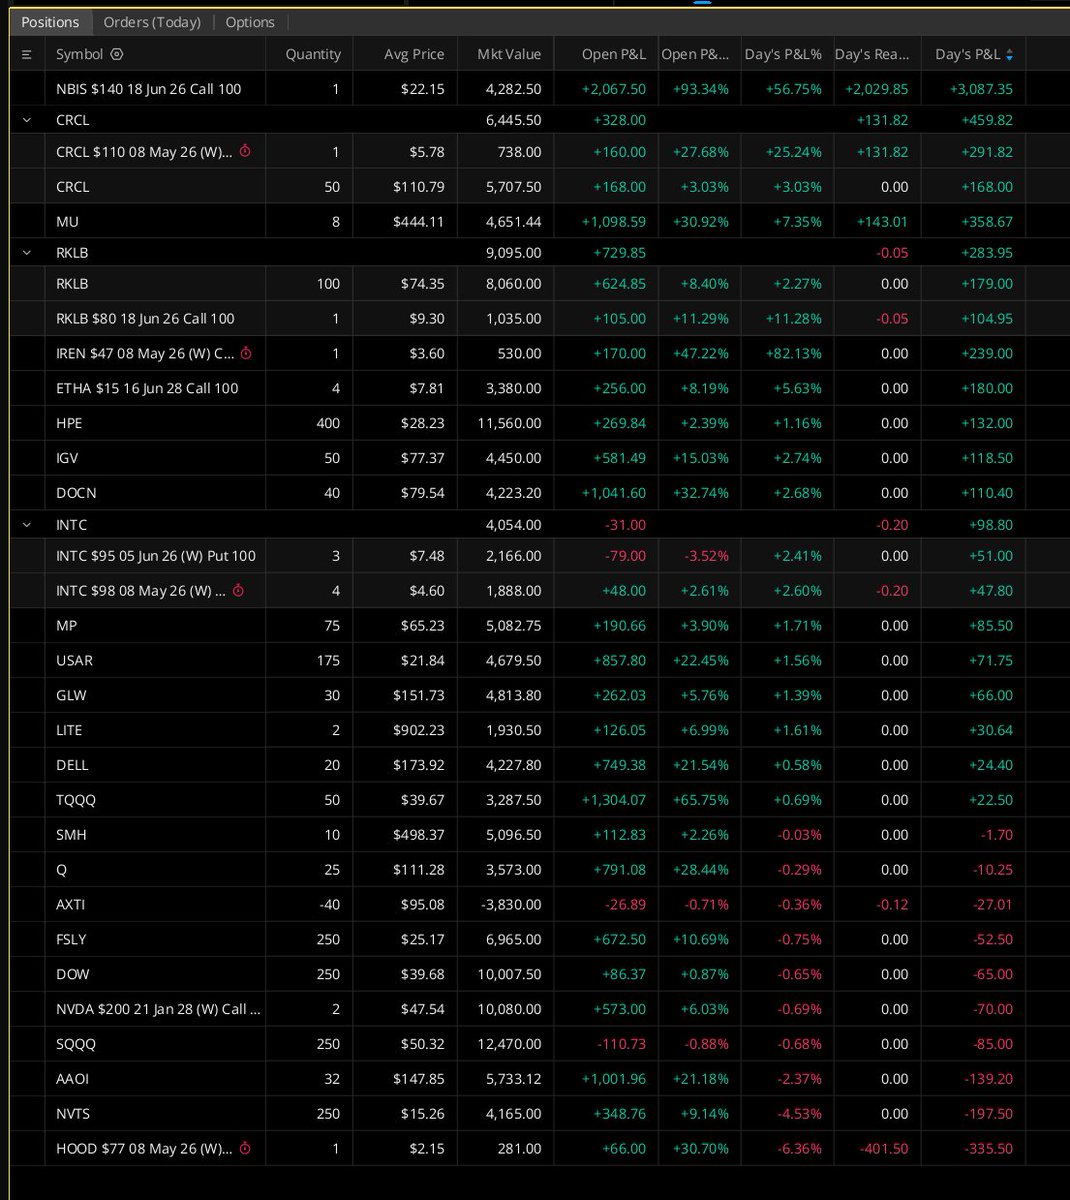Viewport: 1070px width, 1200px height.
Task: Select the FSLY position row
Action: point(540,940)
